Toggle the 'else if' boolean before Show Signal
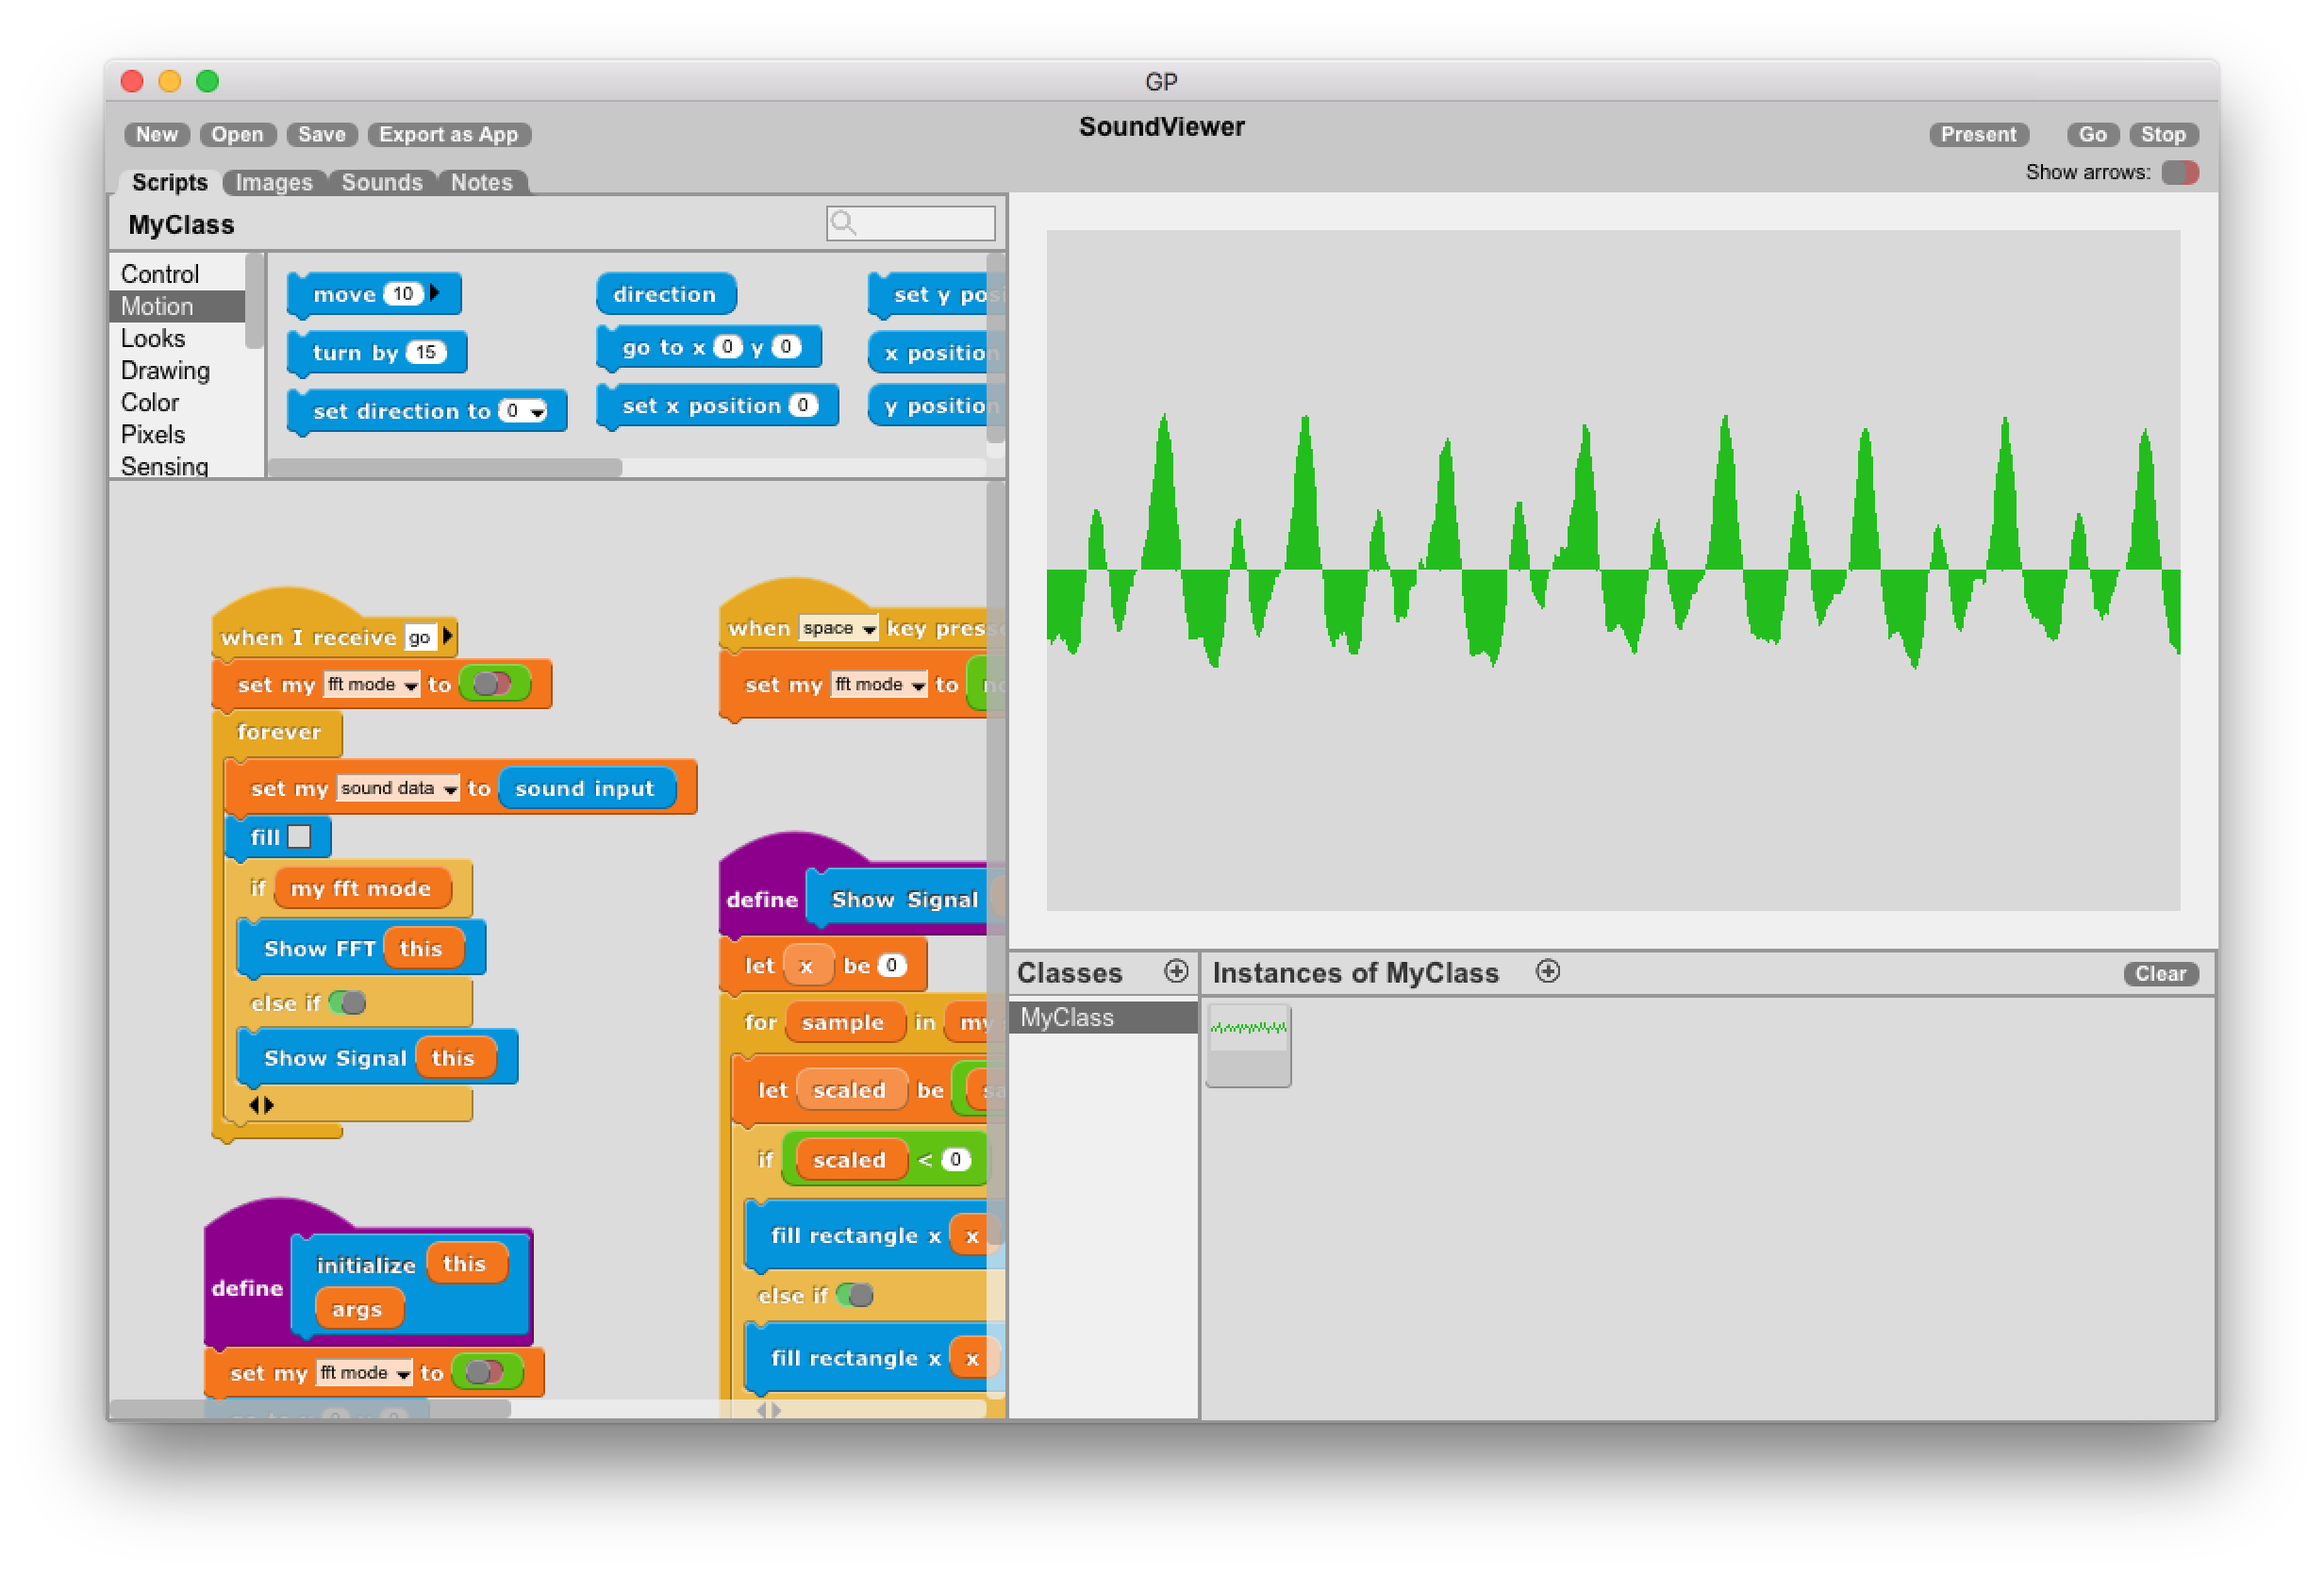Viewport: 2324px width, 1573px height. [347, 1002]
